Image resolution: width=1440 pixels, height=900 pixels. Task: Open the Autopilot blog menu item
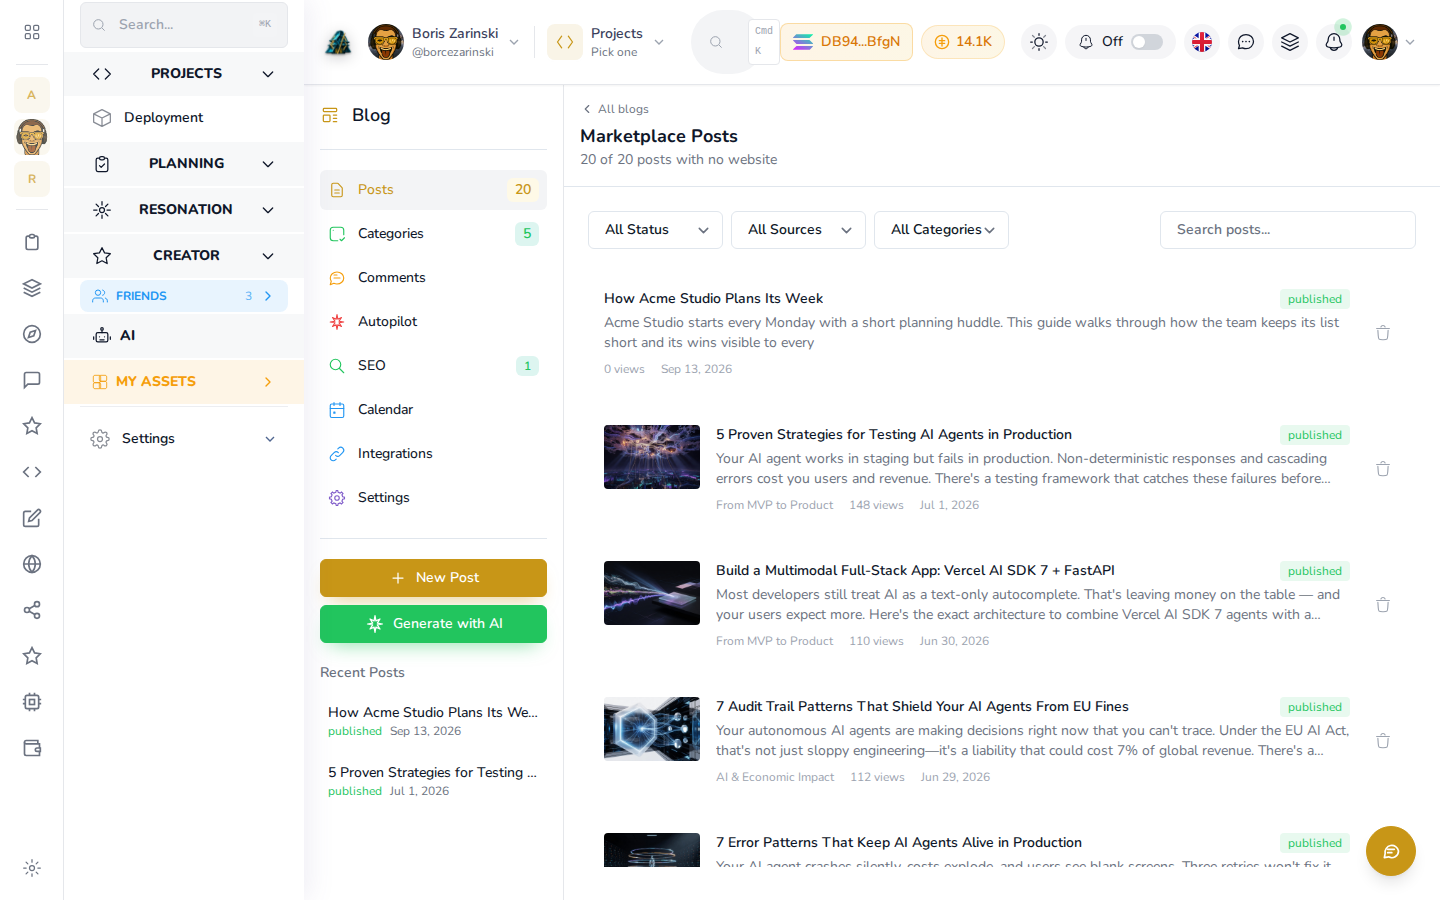(x=433, y=322)
